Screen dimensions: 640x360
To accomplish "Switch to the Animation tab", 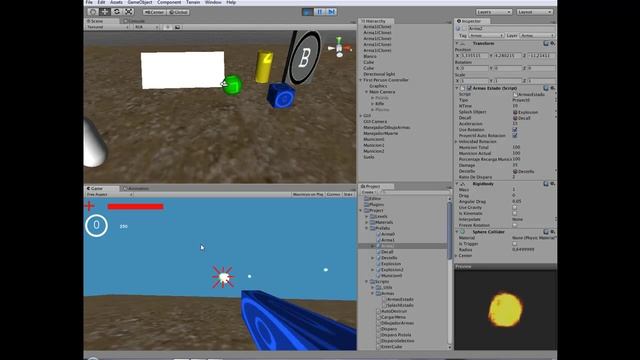I will coord(137,189).
